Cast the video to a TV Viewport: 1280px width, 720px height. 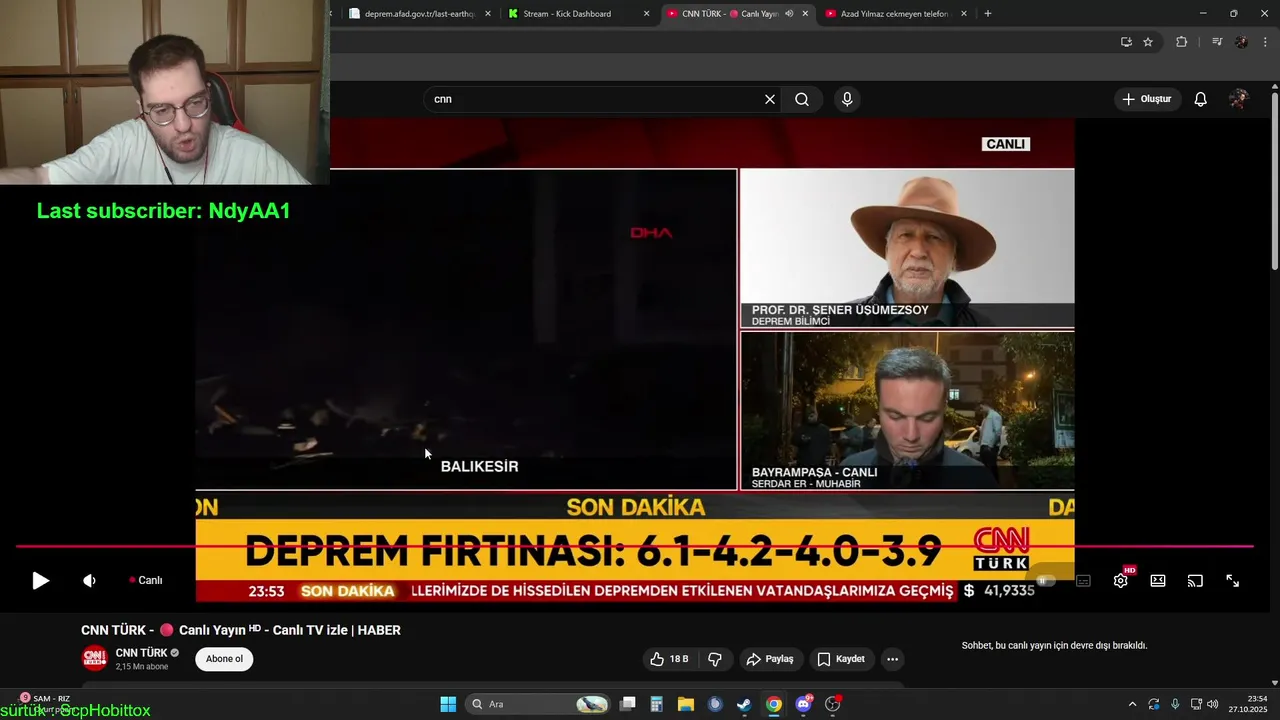coord(1195,580)
